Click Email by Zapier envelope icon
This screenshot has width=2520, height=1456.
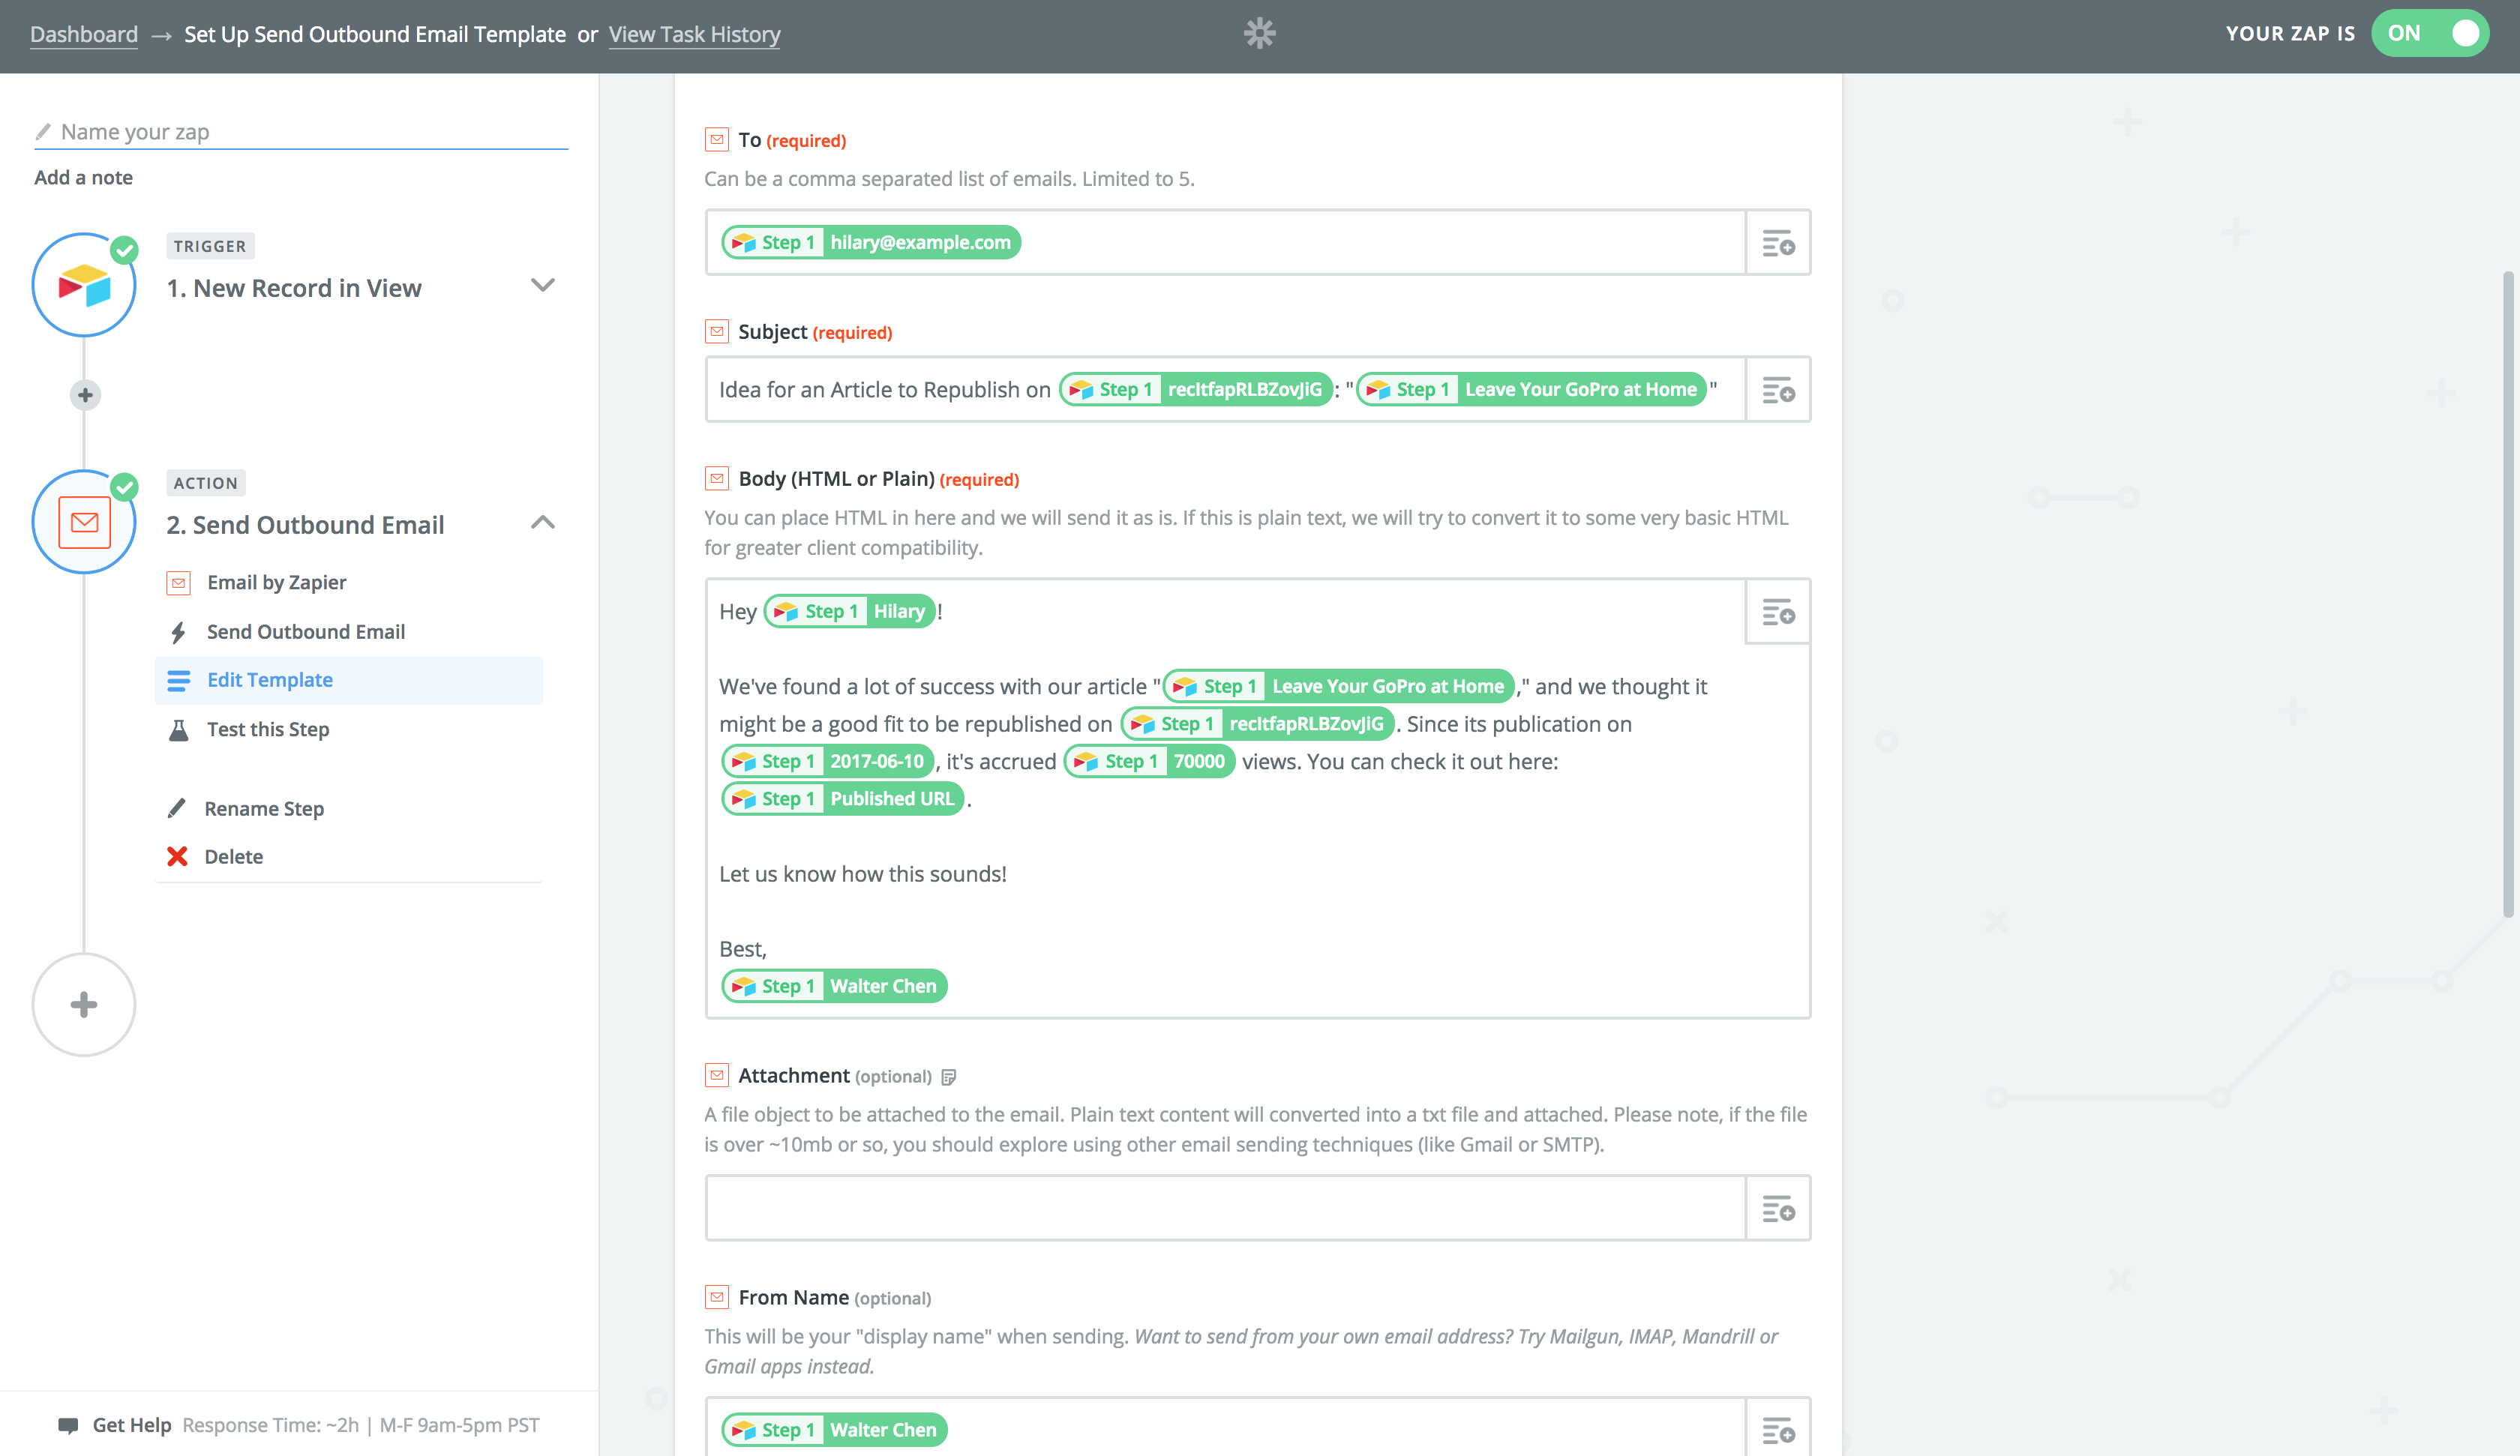point(178,582)
